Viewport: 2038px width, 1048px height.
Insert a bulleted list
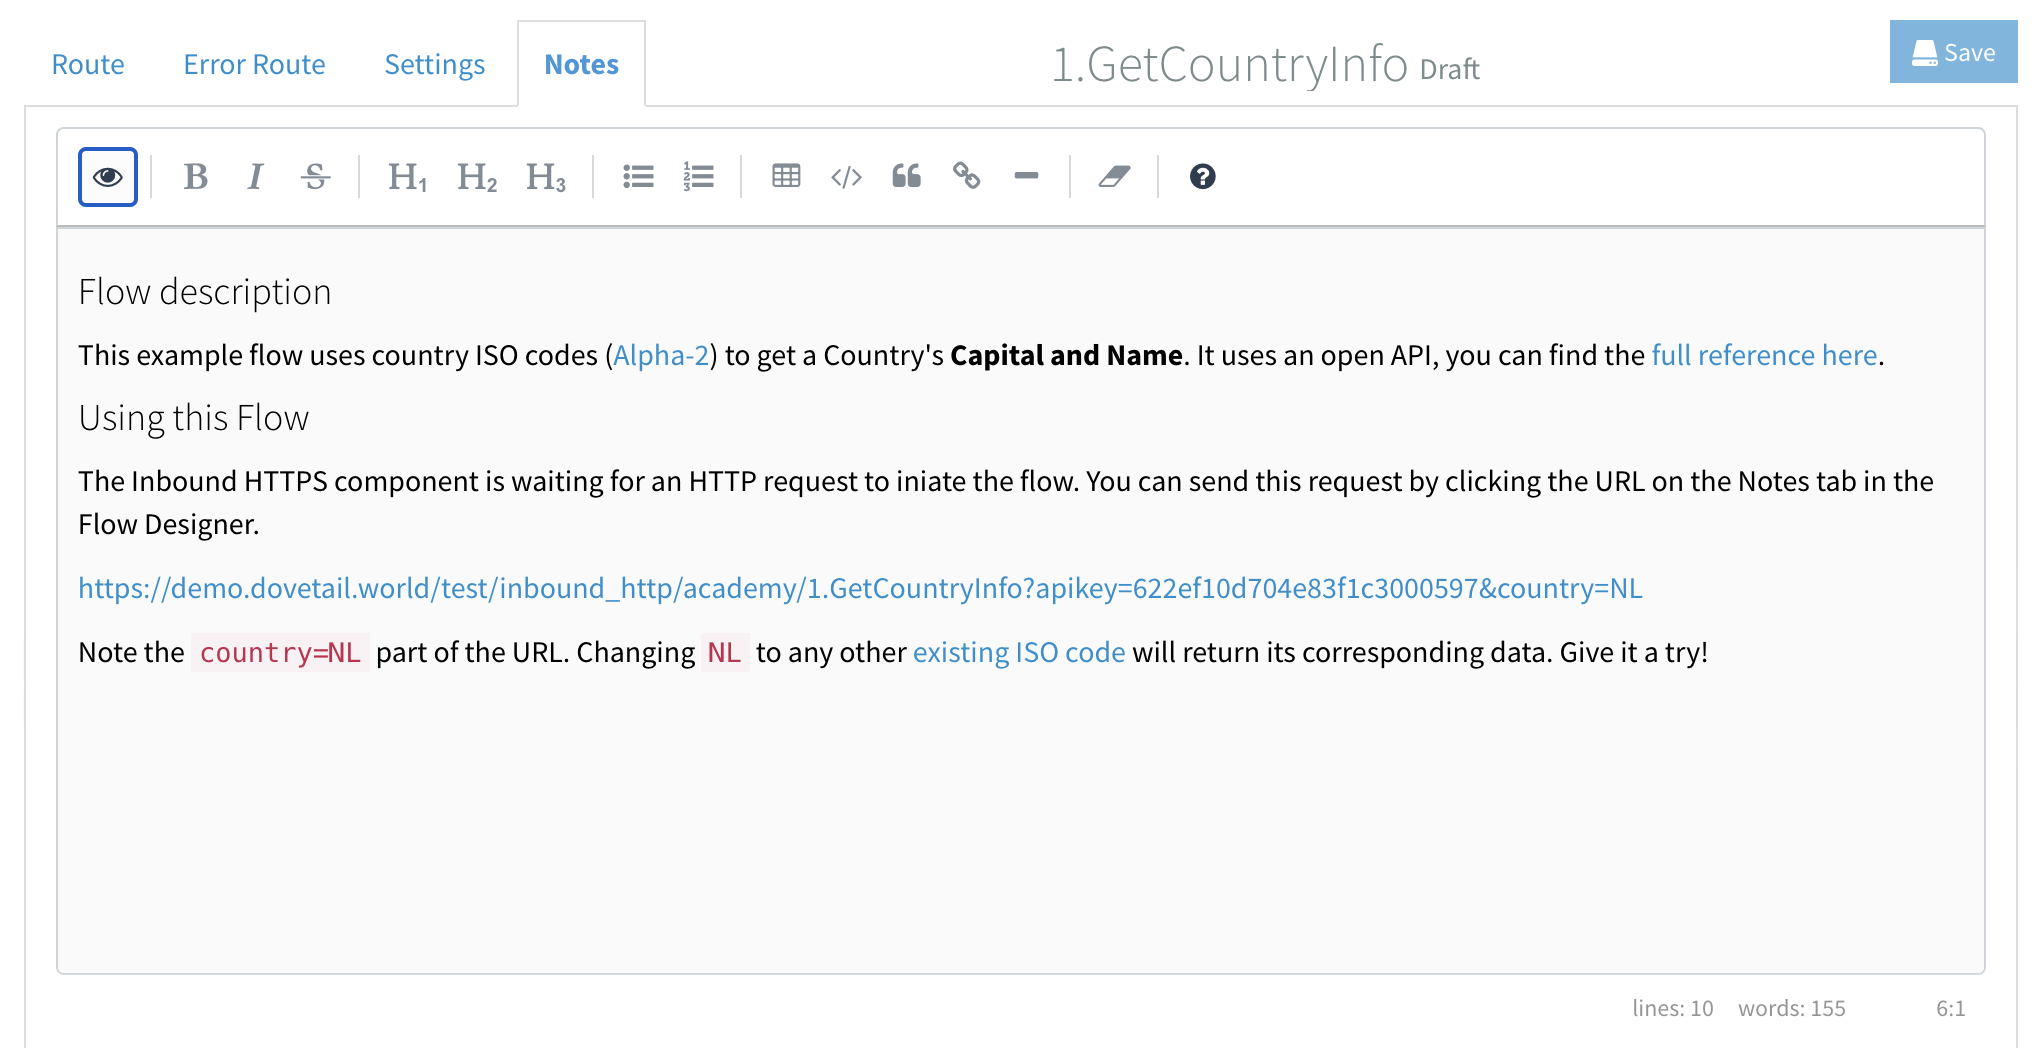[x=638, y=177]
